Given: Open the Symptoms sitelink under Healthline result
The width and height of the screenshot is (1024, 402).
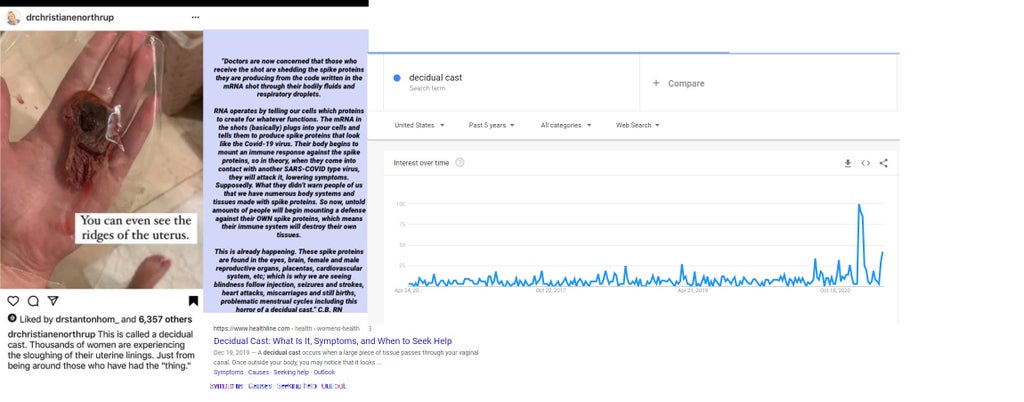Looking at the screenshot, I should pos(228,372).
